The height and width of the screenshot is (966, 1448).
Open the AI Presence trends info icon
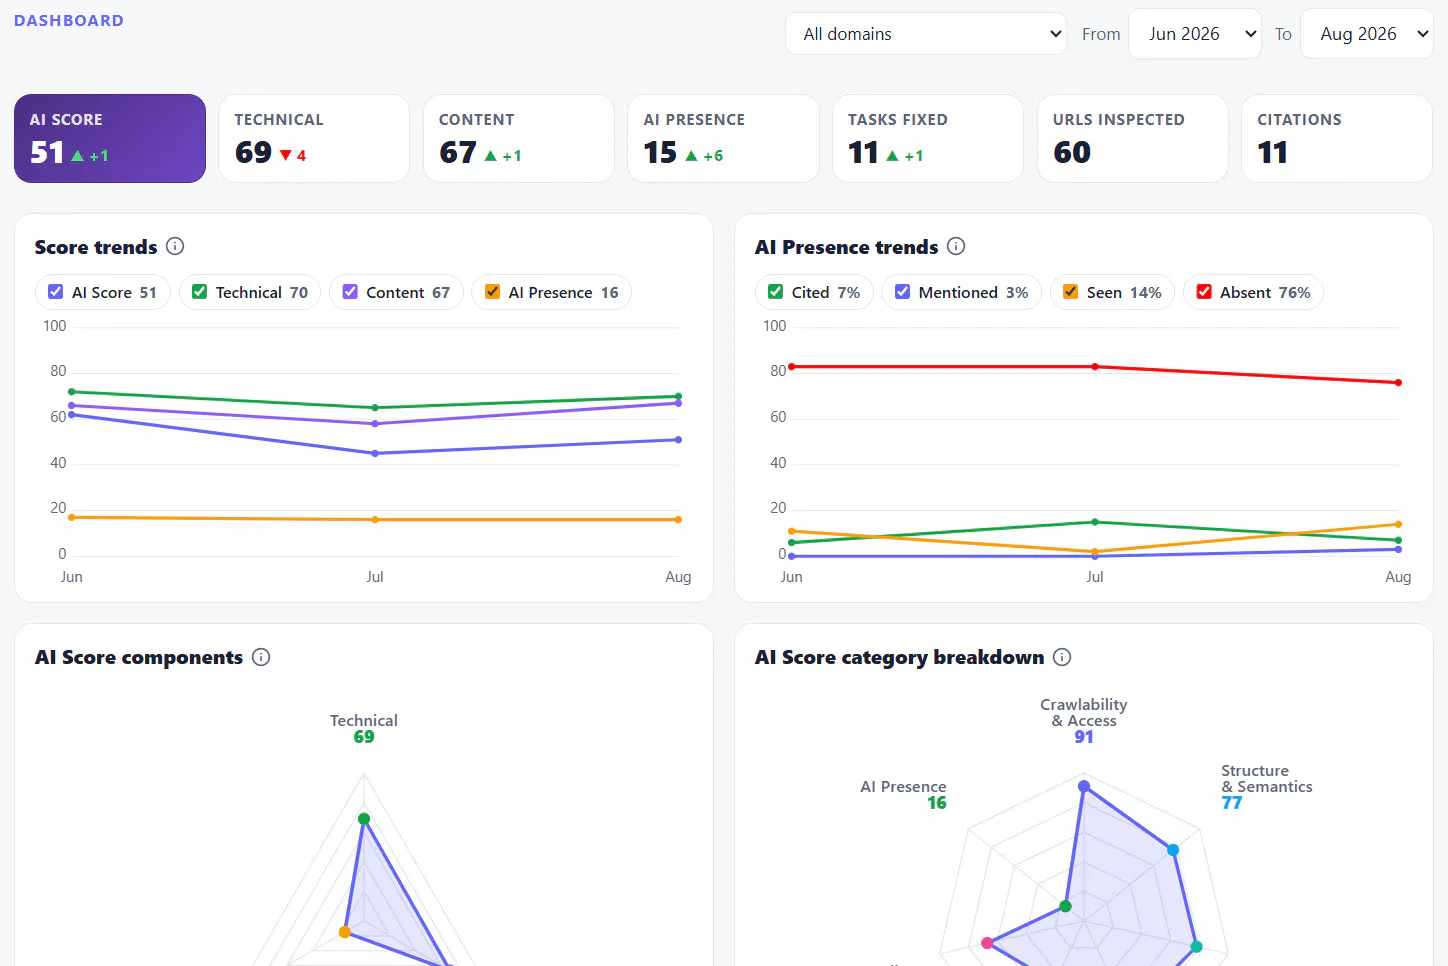[956, 246]
